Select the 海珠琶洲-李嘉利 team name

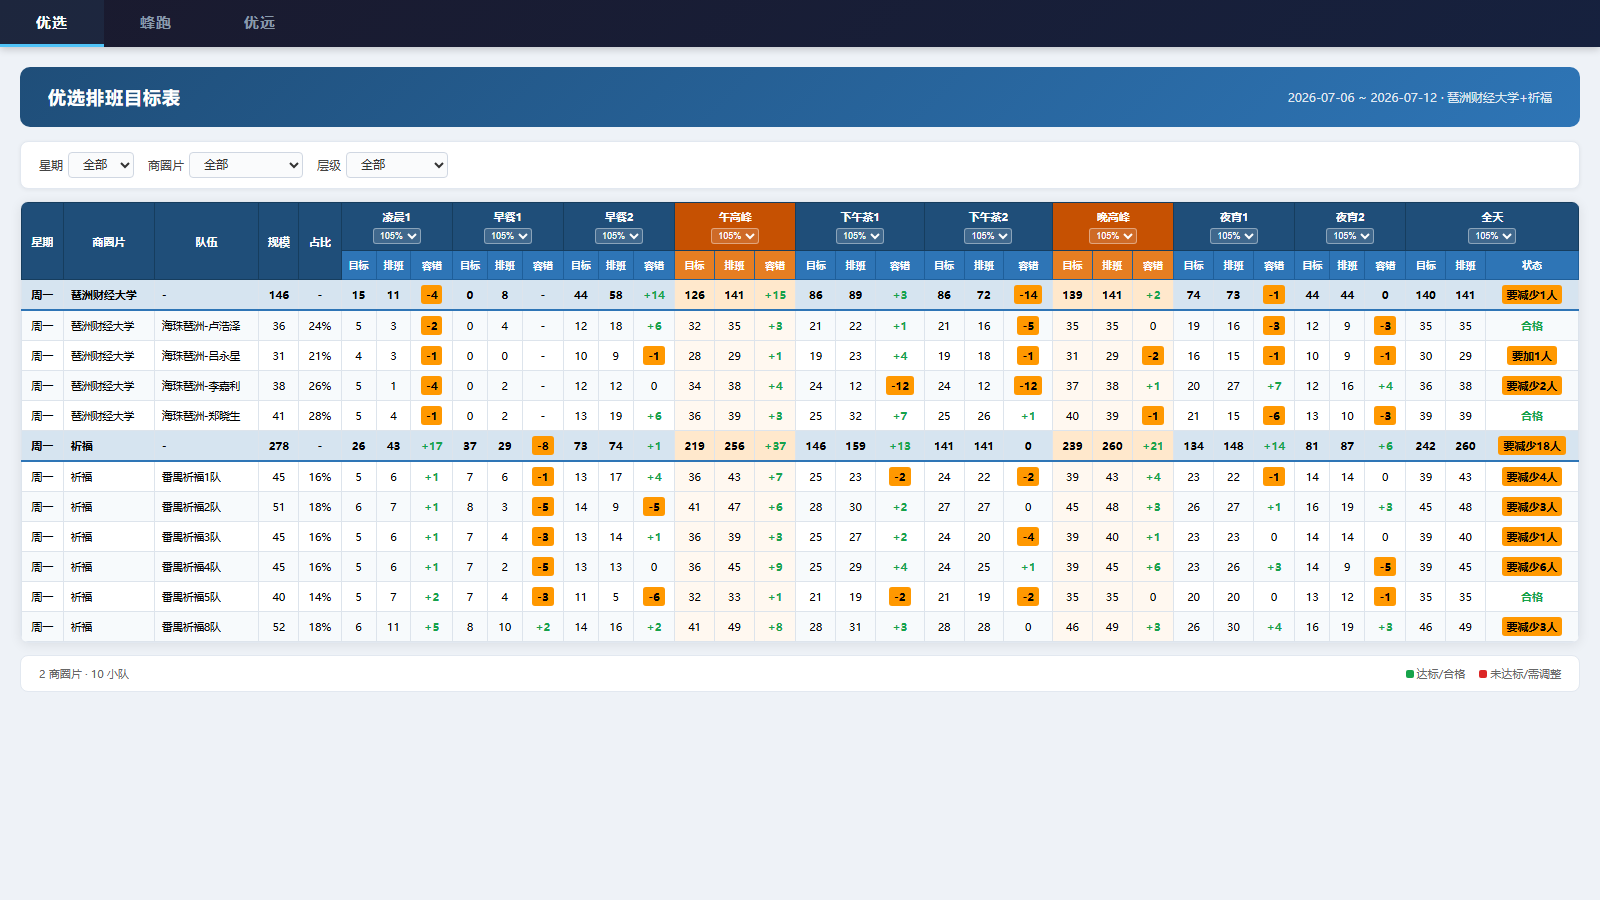tap(201, 386)
